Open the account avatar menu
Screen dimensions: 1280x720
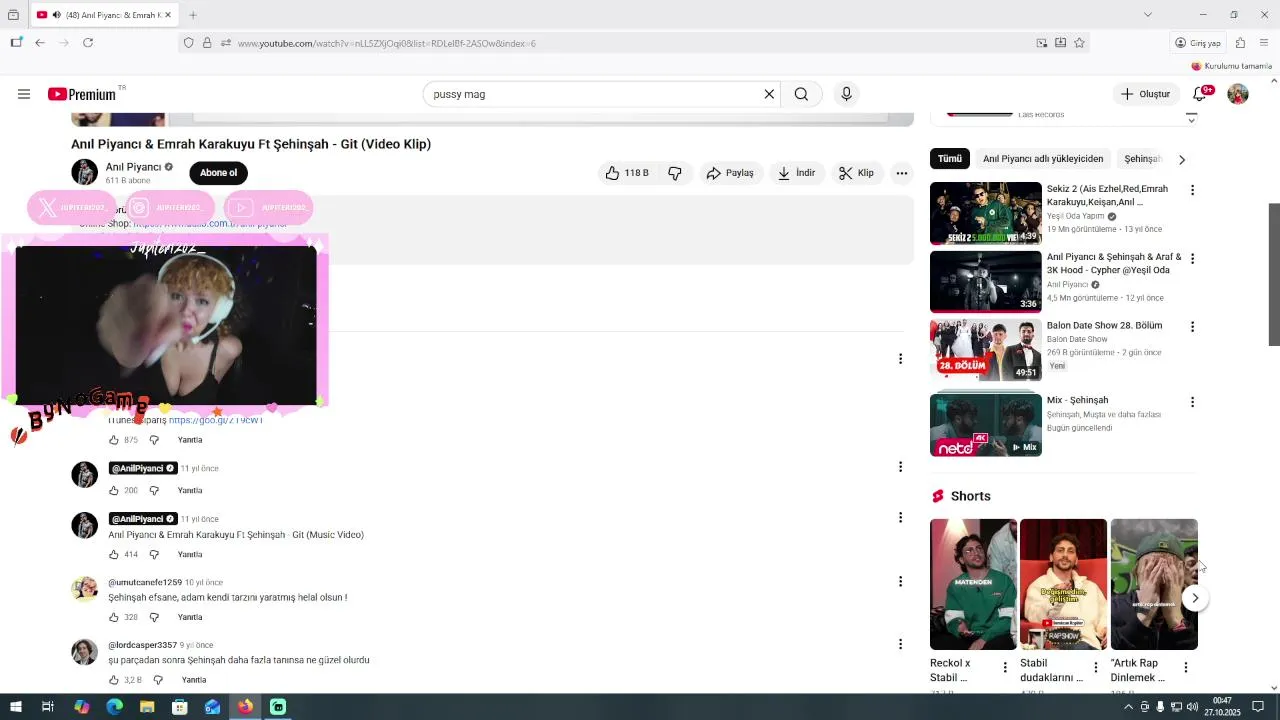point(1238,94)
